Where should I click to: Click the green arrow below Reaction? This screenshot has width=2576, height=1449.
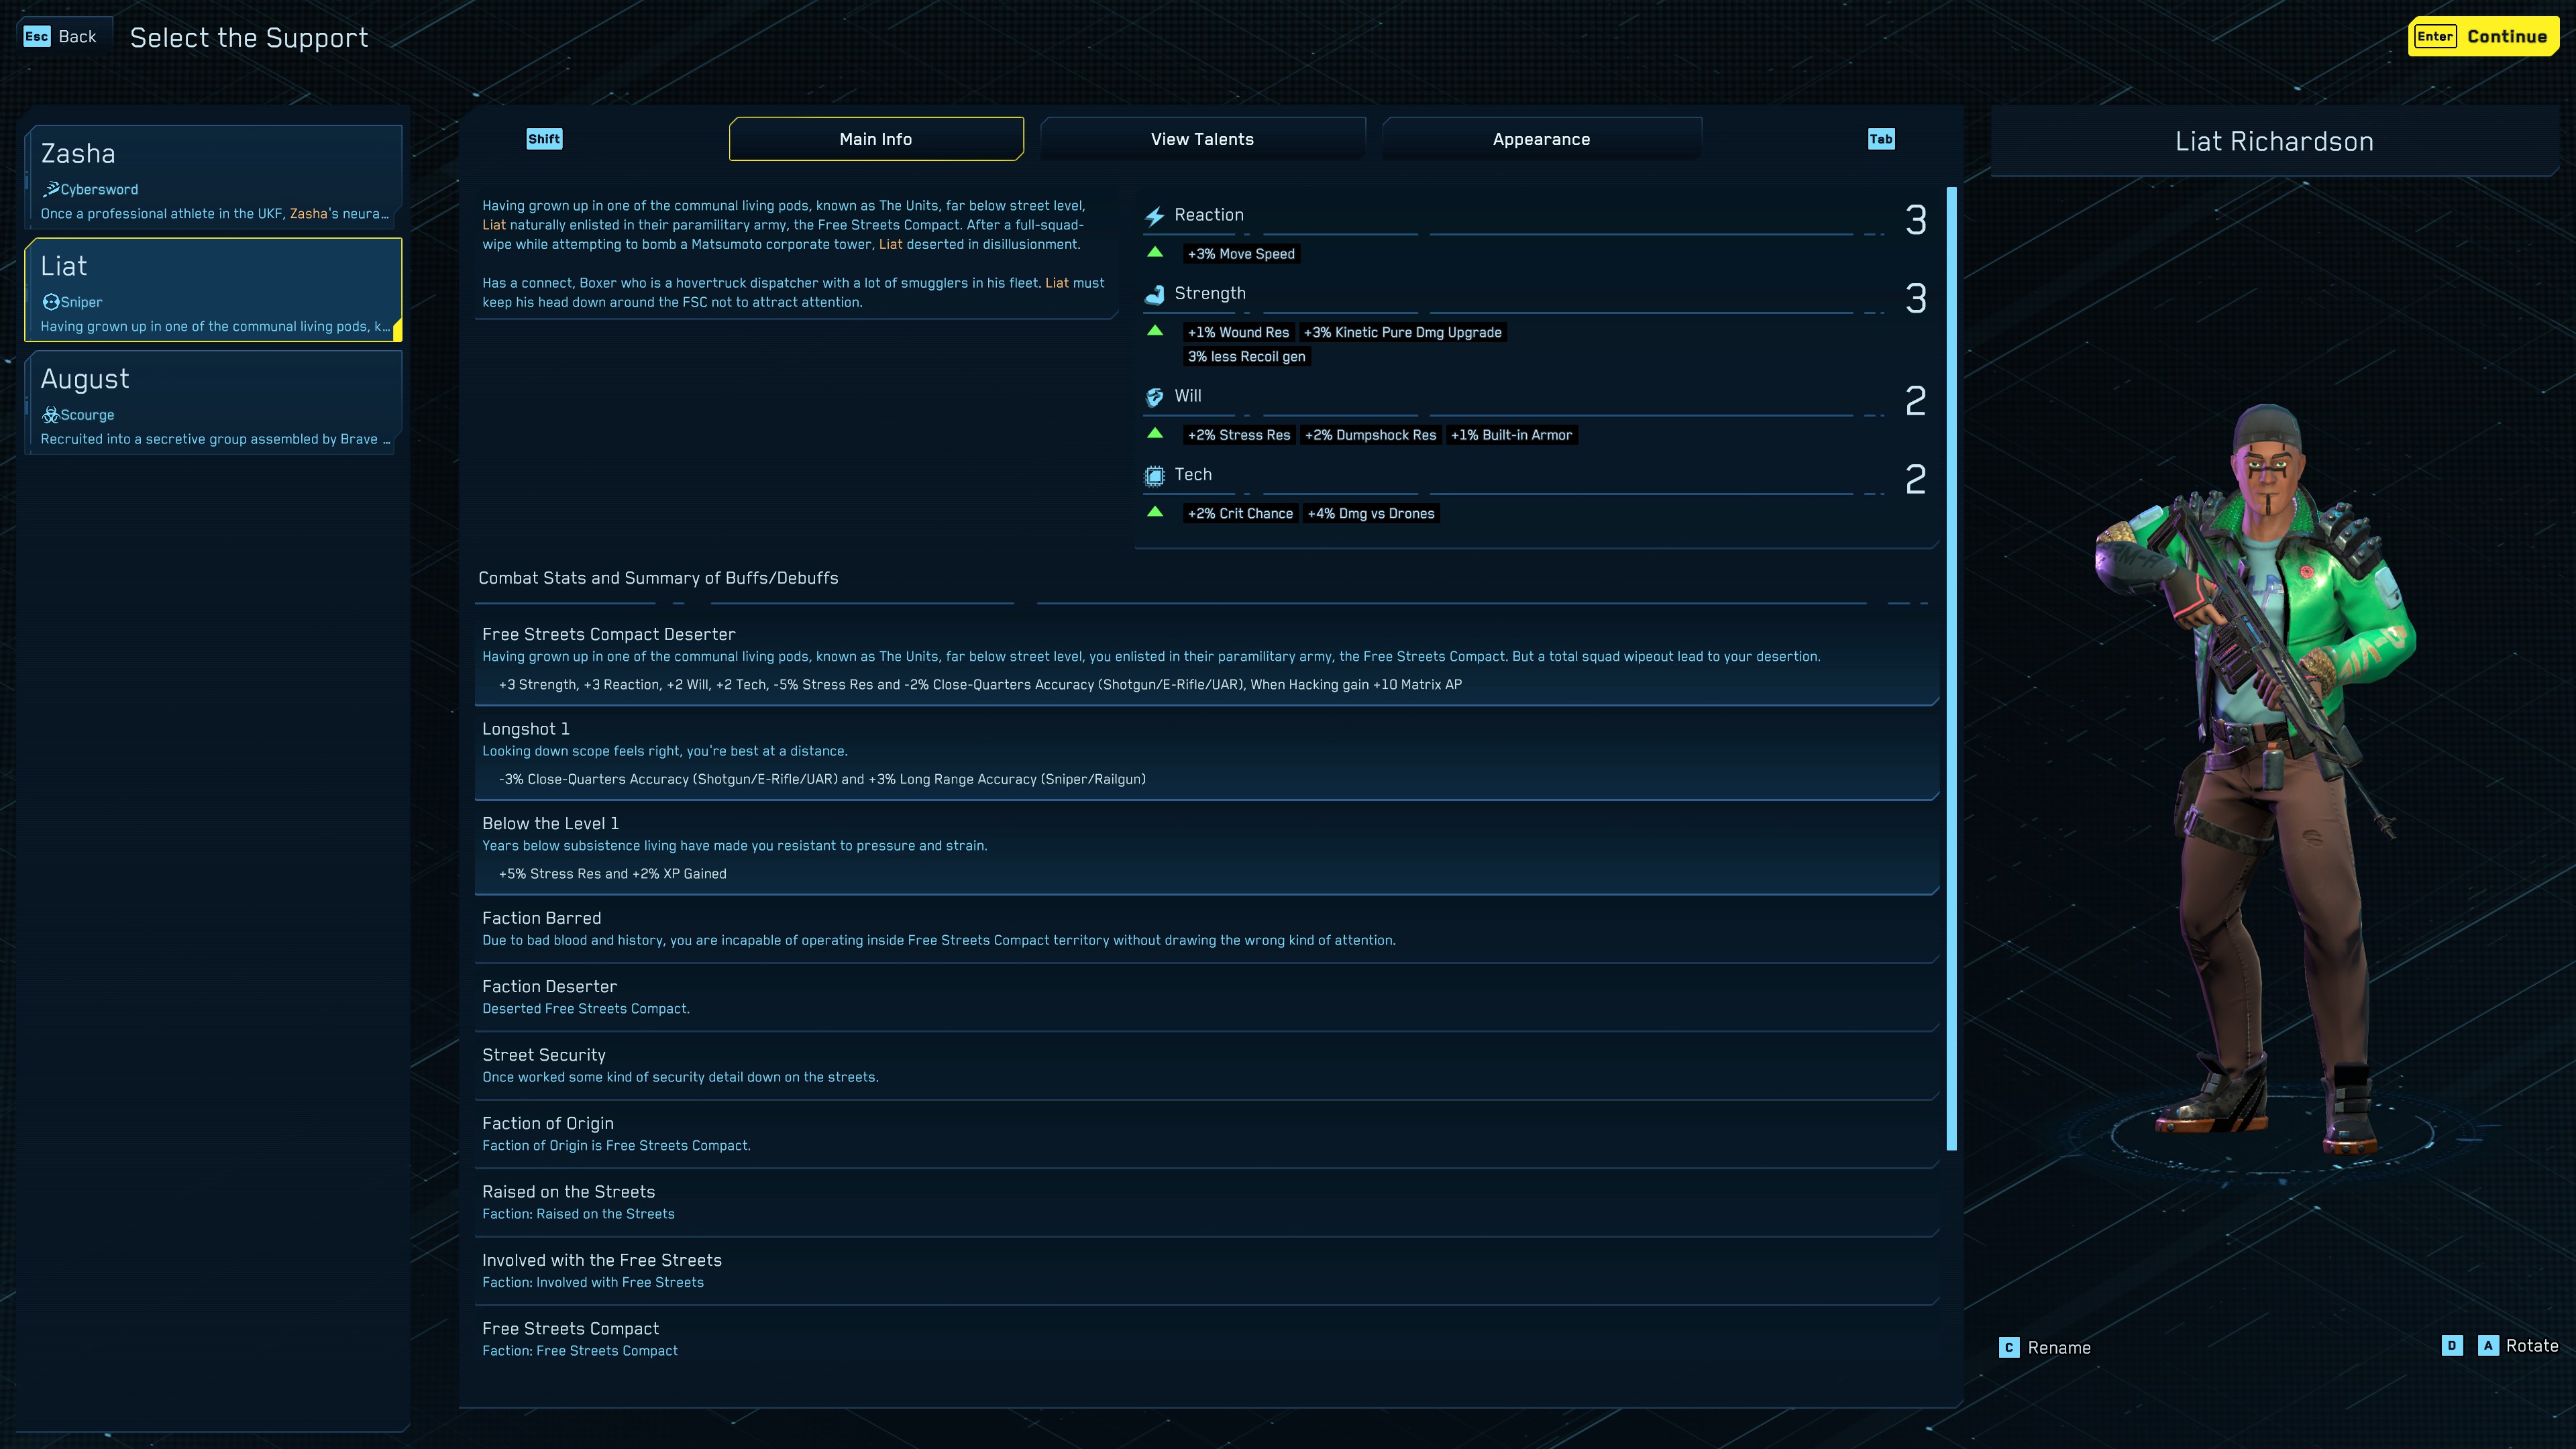[1155, 252]
